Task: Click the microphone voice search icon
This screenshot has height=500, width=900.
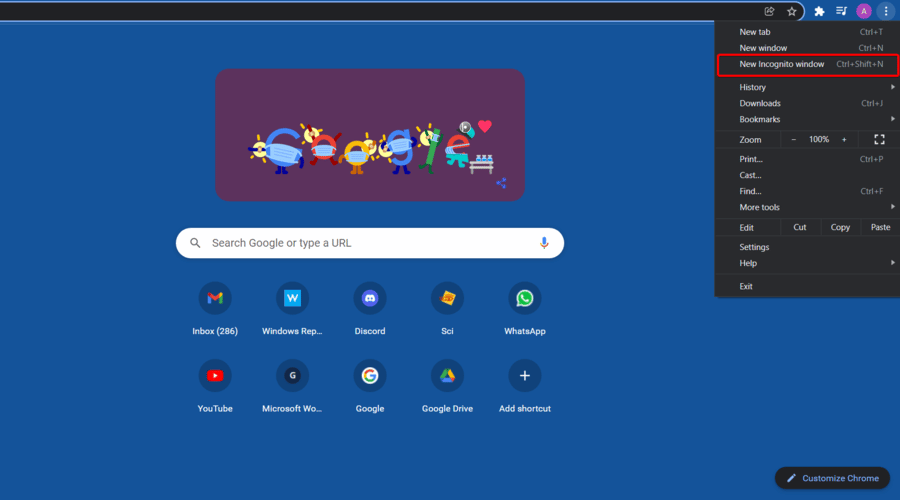Action: pos(544,243)
